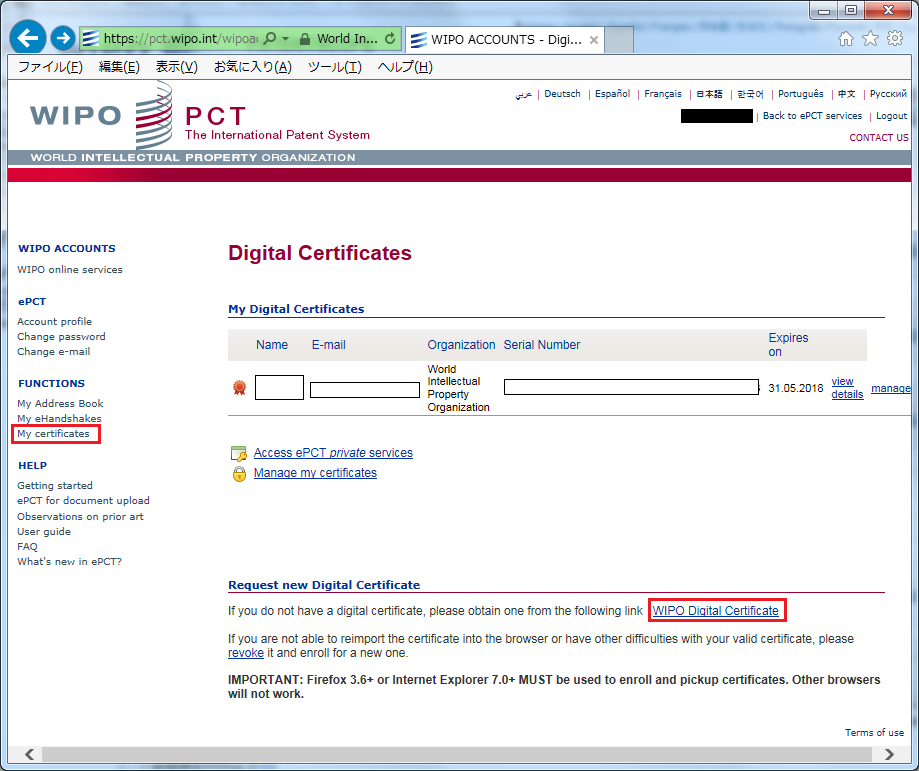
Task: Open browser settings gear icon
Action: [x=895, y=39]
